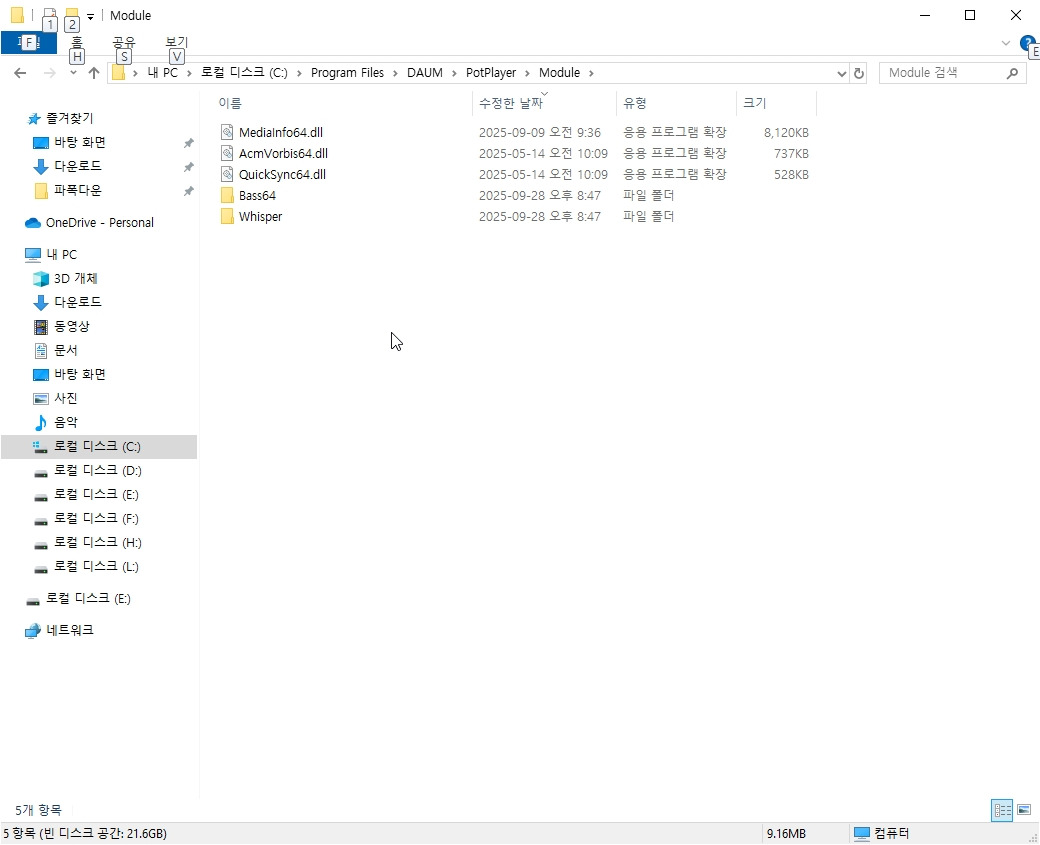Screen dimensions: 1040x845
Task: Open Explorer help icon
Action: click(x=1027, y=44)
